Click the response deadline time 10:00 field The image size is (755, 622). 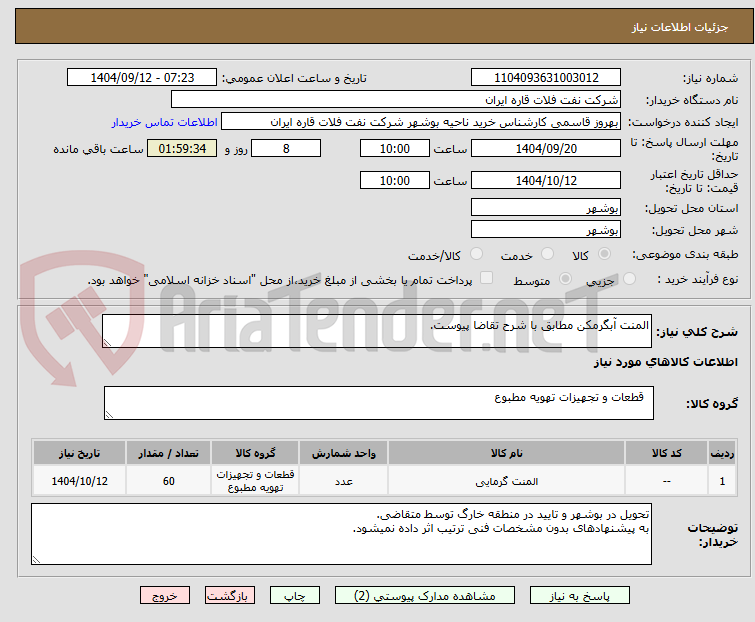(x=394, y=148)
